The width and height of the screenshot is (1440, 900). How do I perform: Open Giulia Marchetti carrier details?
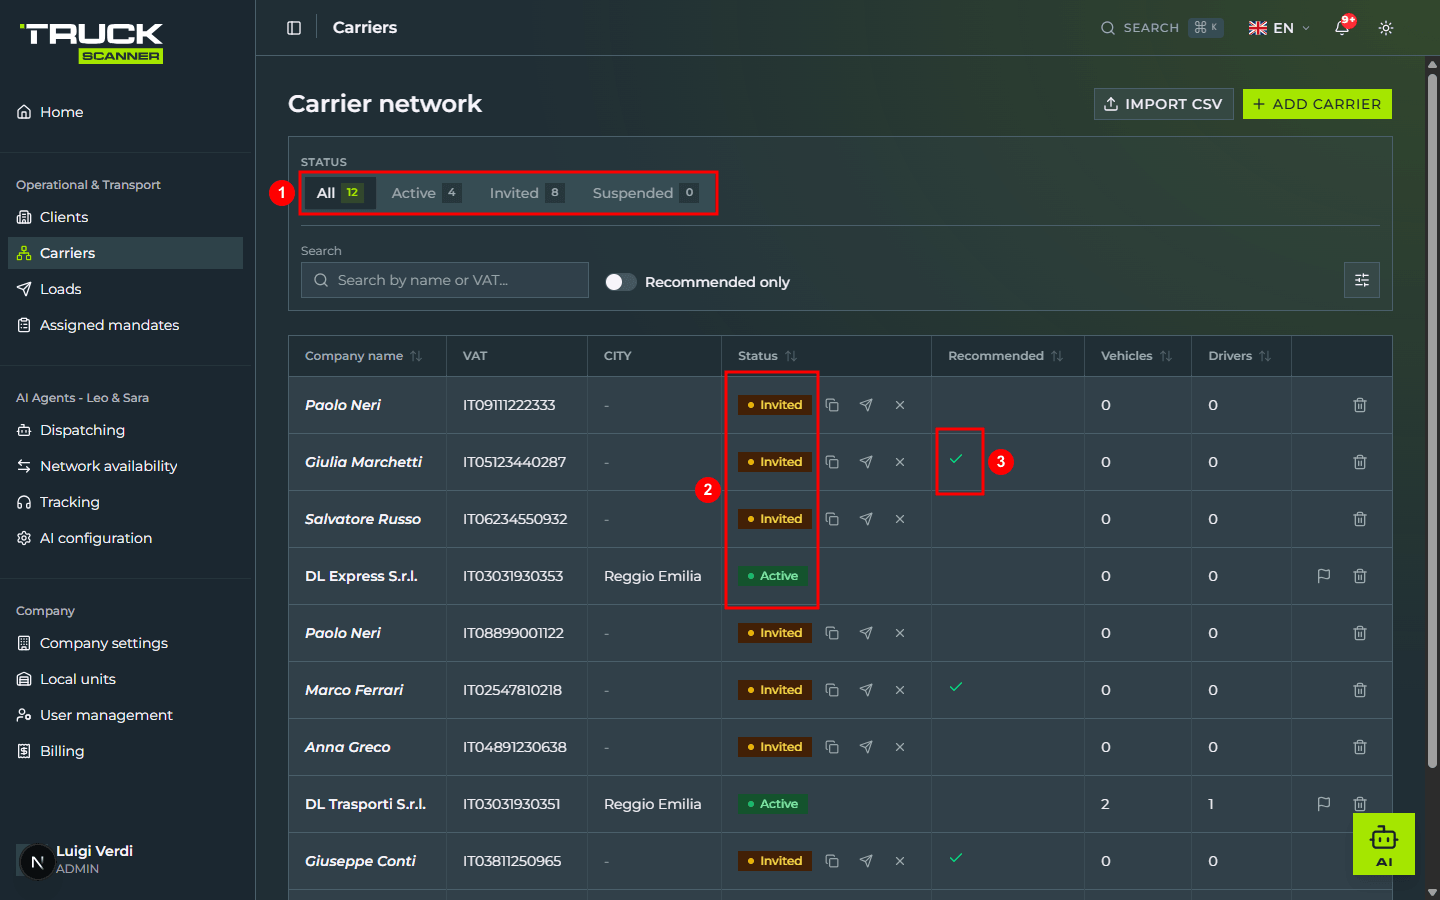point(363,462)
